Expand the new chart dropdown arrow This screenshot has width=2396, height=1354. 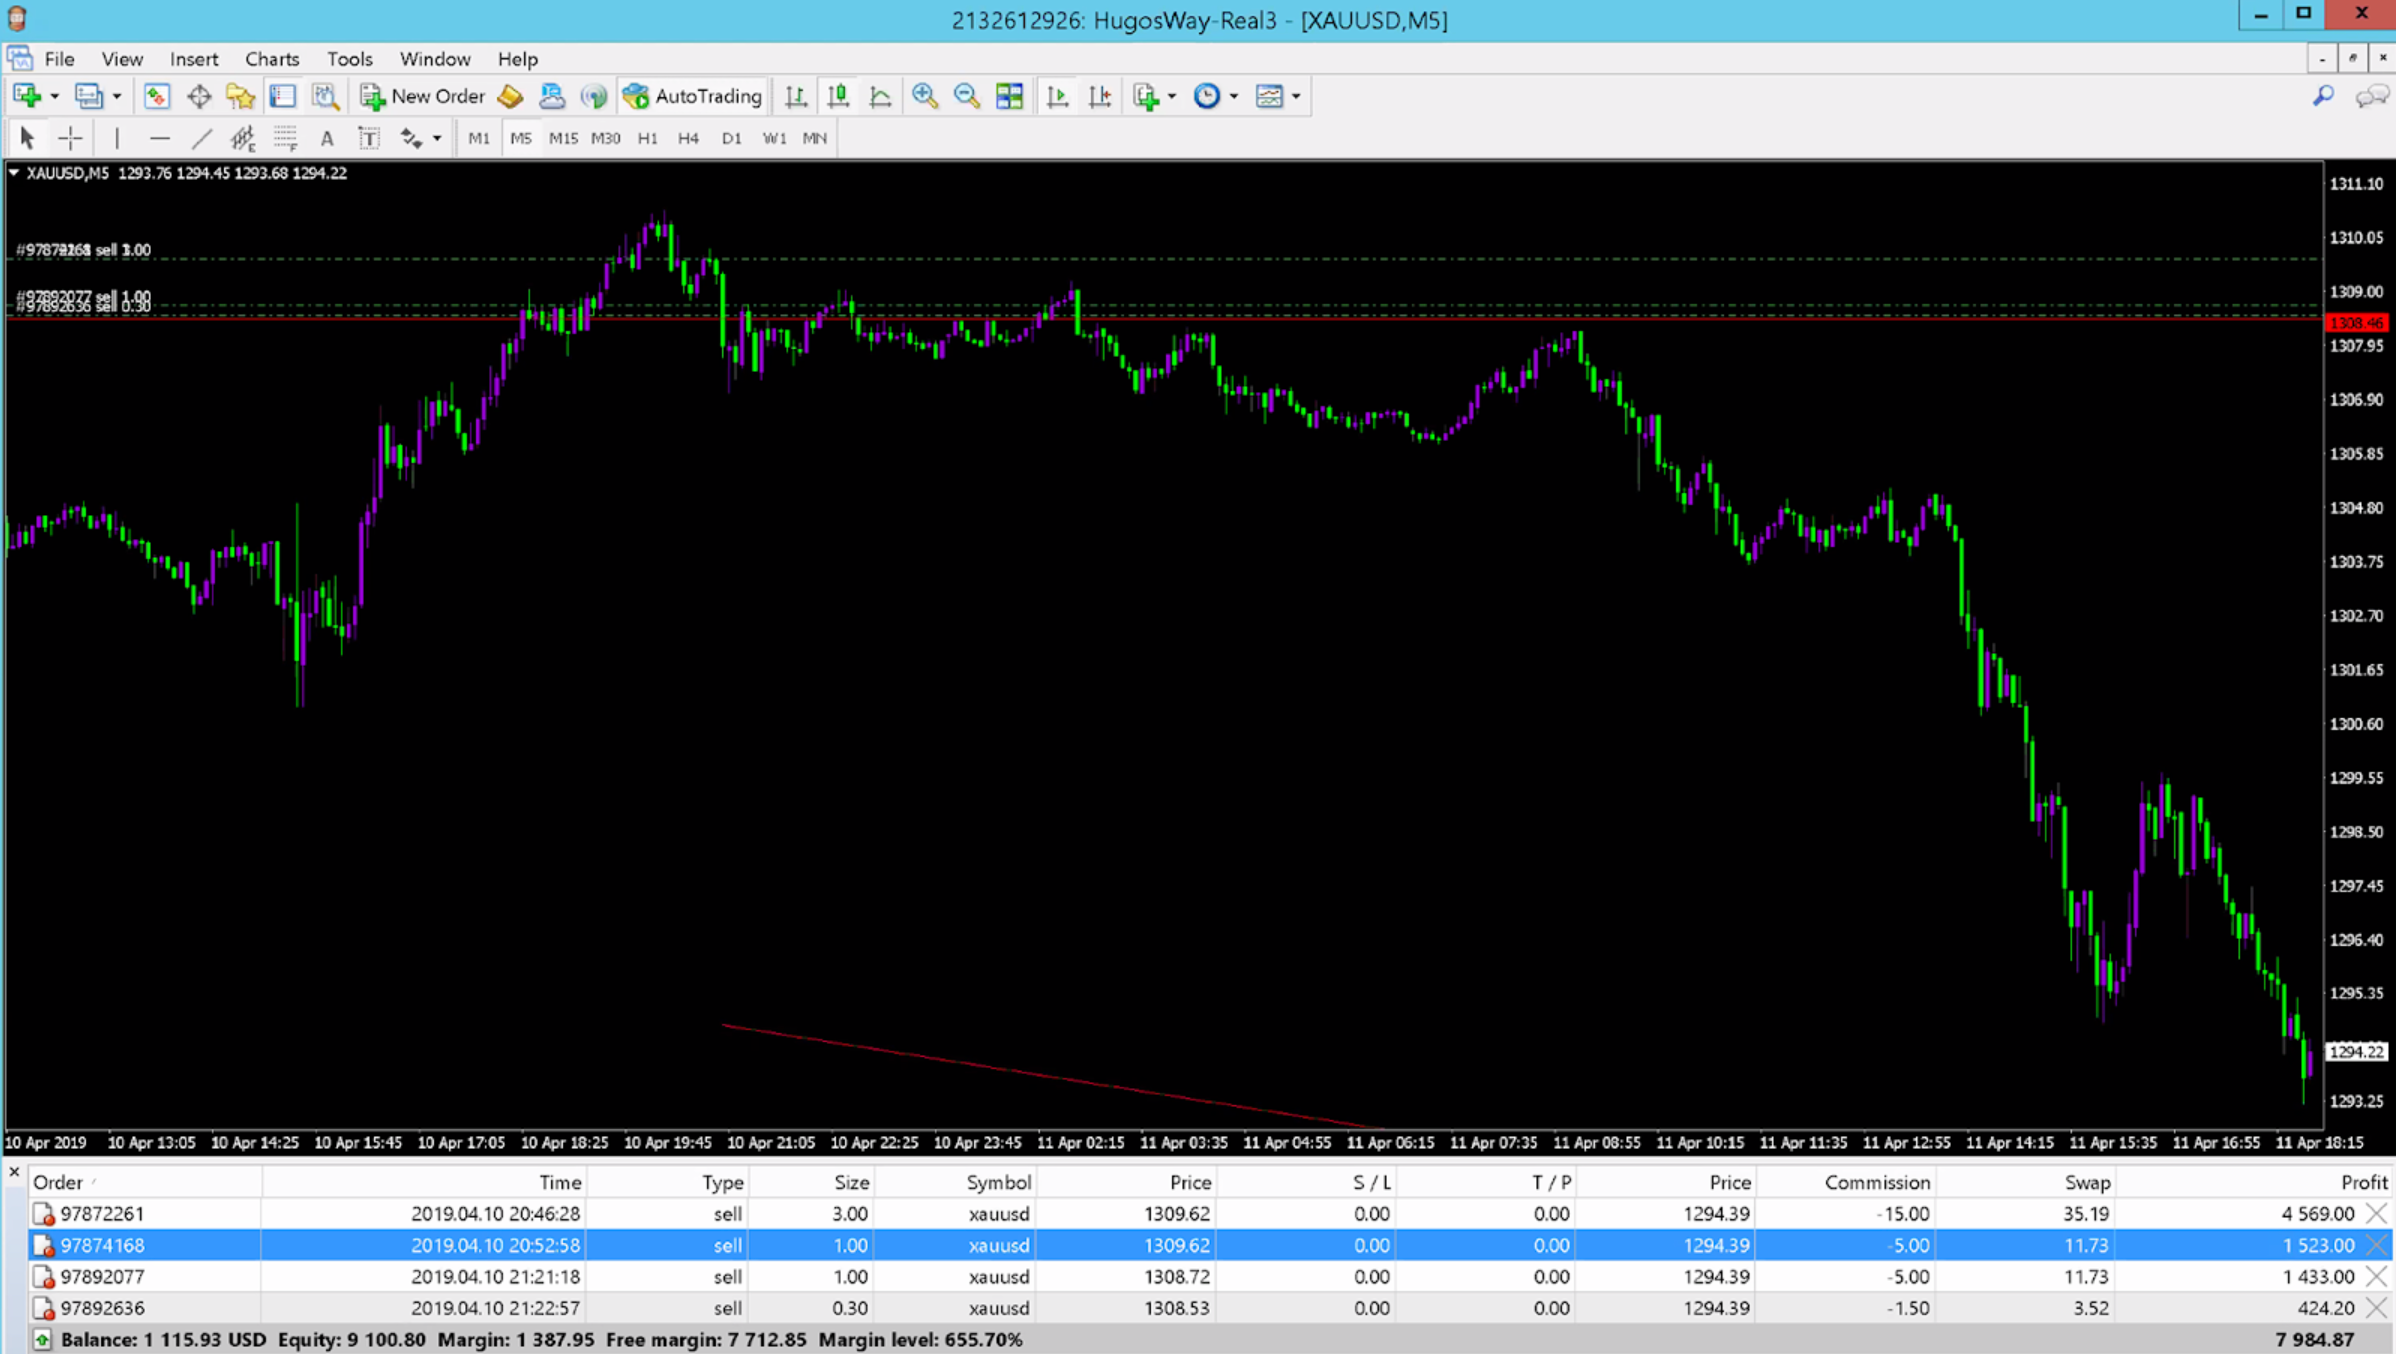54,96
